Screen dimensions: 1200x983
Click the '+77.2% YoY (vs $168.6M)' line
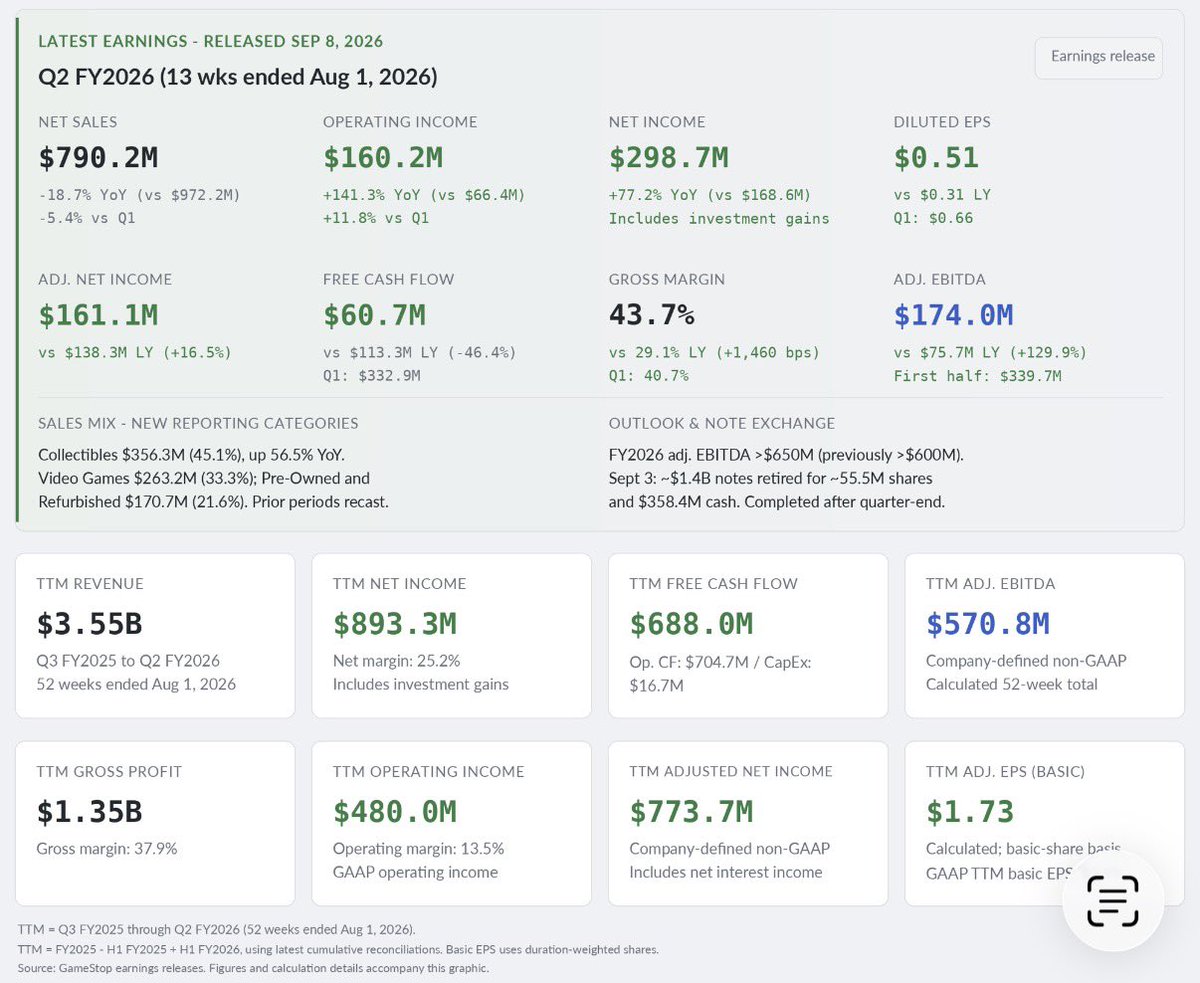710,194
